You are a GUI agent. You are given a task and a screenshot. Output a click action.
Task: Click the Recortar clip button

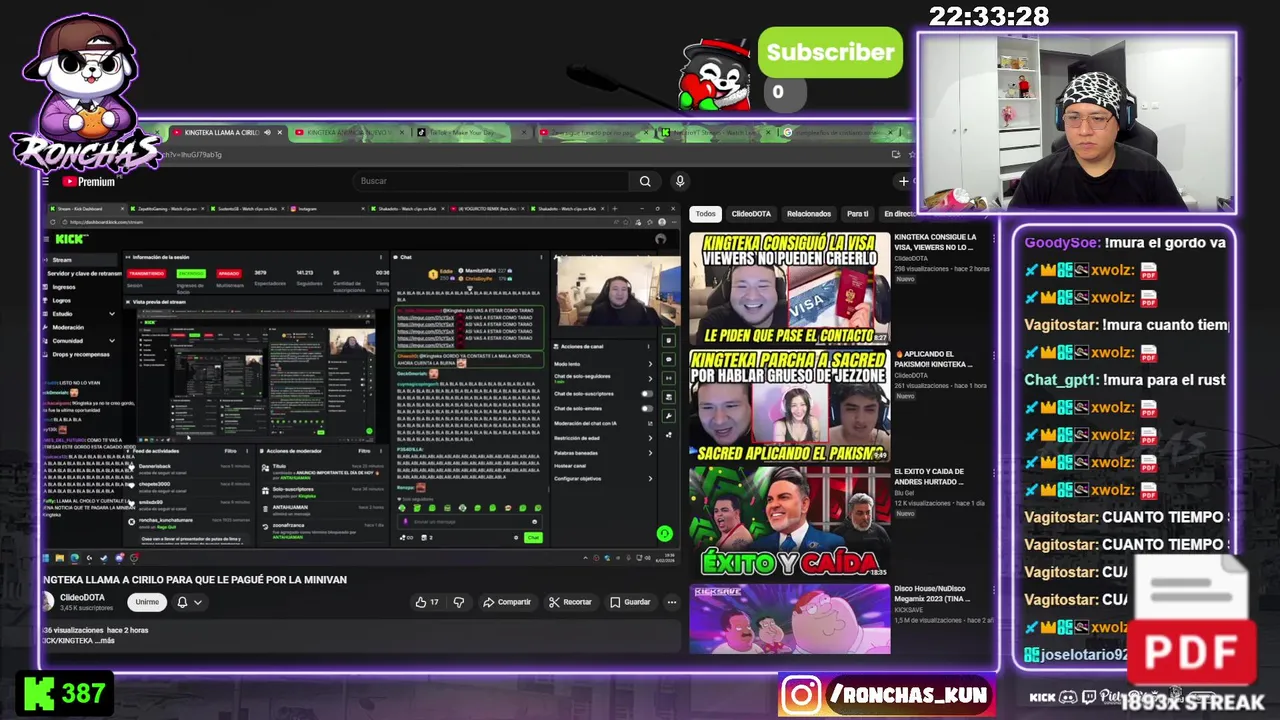coord(570,602)
